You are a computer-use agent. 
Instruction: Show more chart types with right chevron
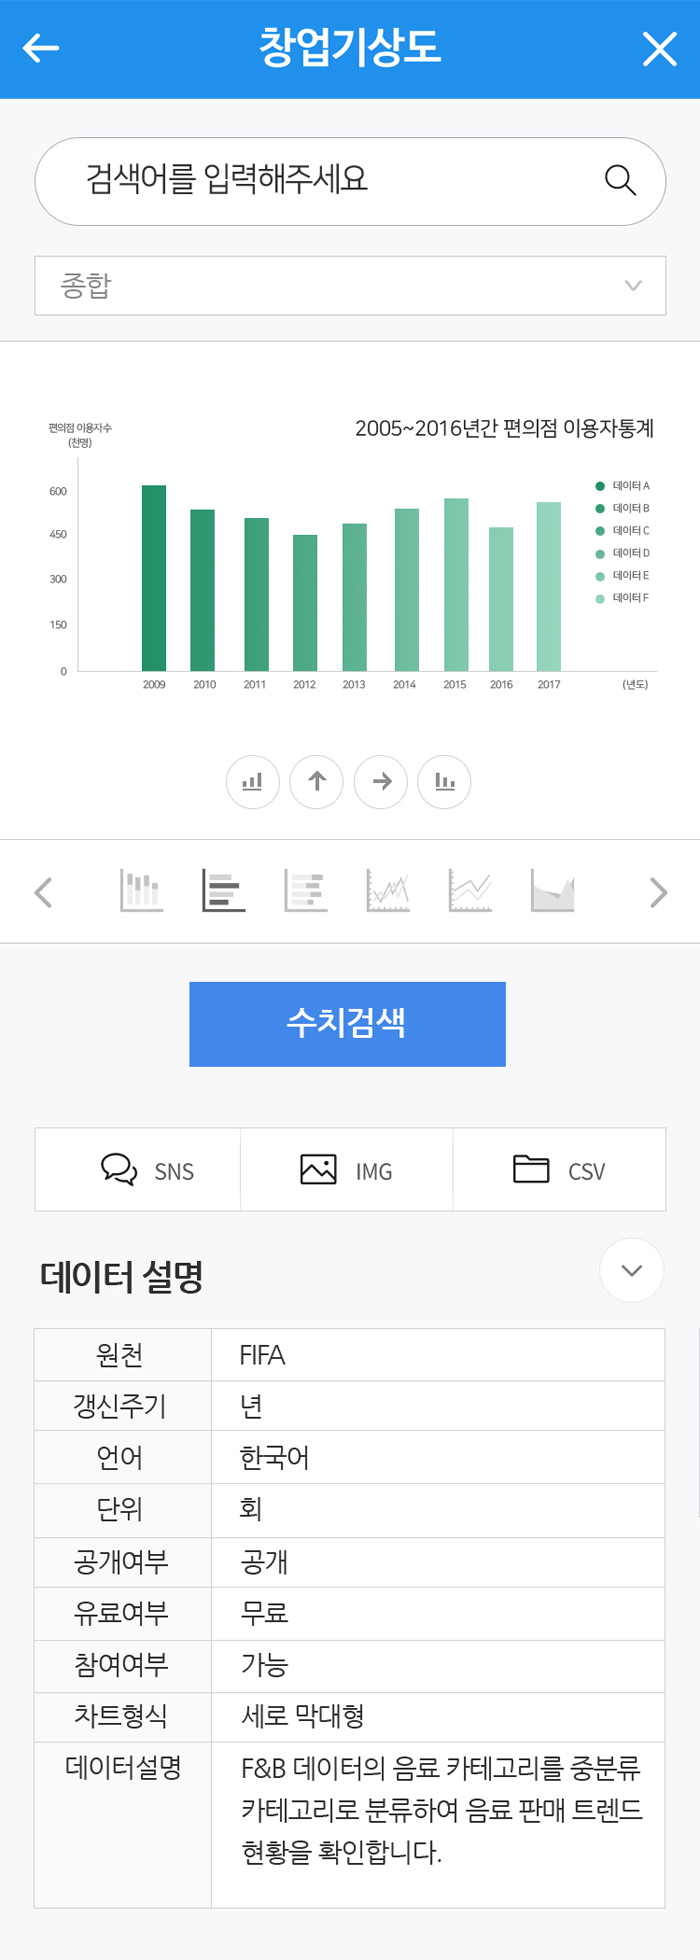[657, 891]
